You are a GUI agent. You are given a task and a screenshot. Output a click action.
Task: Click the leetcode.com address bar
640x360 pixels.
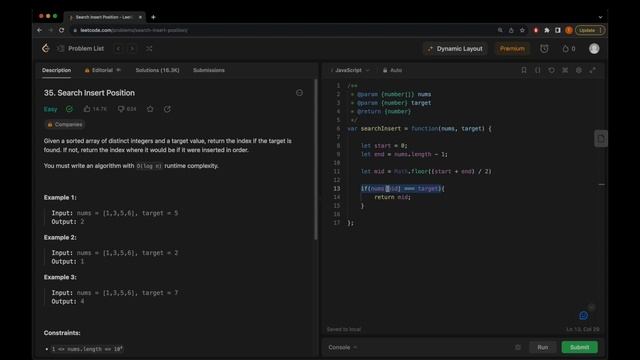[x=282, y=30]
